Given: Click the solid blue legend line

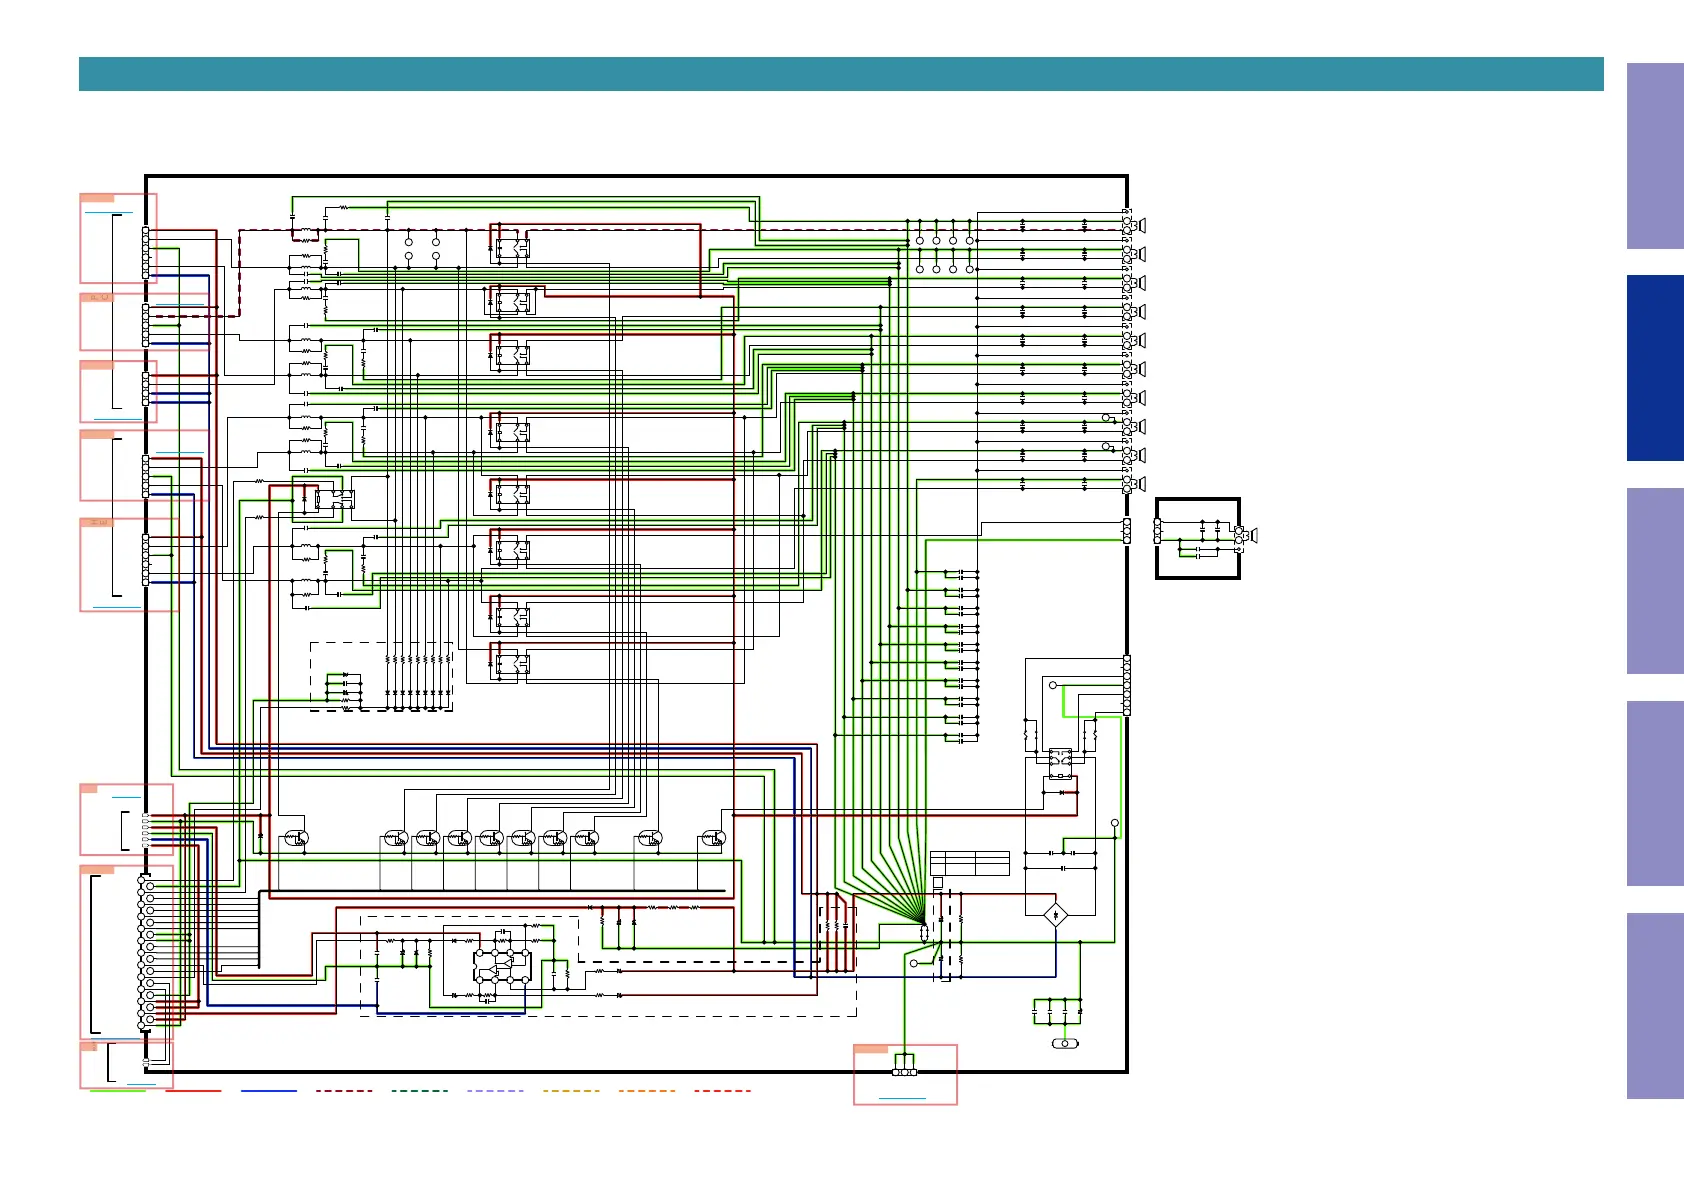Looking at the screenshot, I should (x=269, y=1091).
